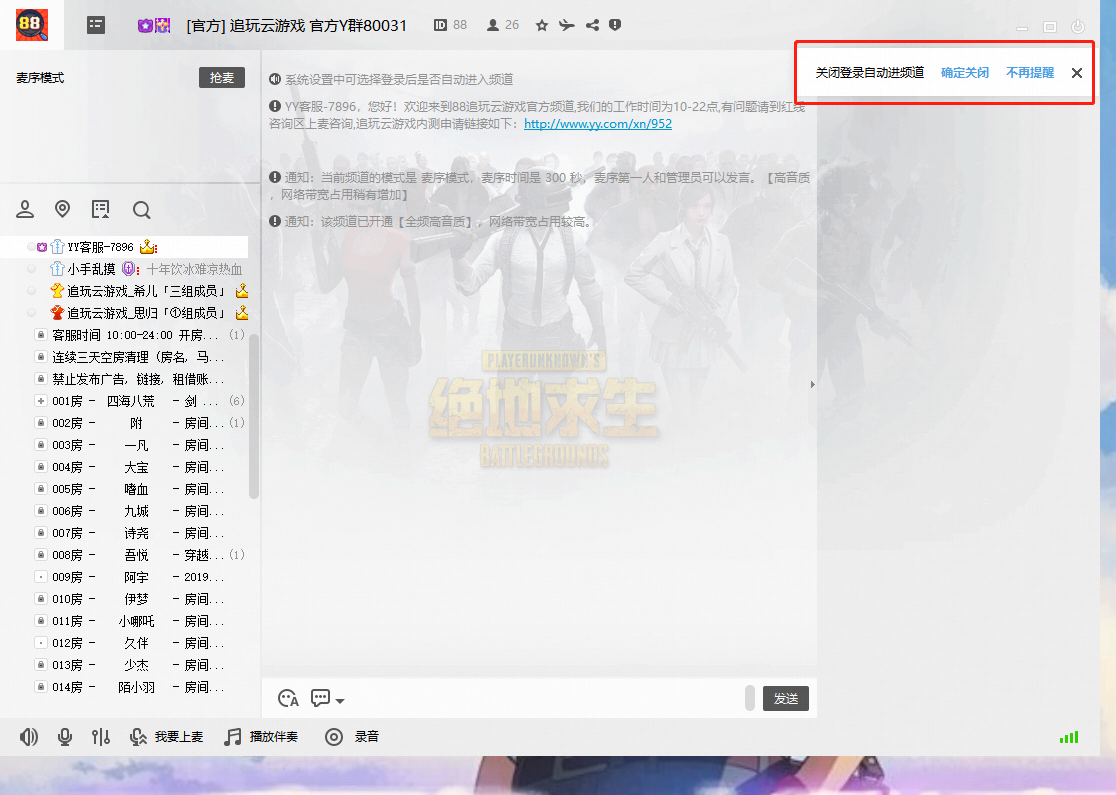Expand the 009房 阿宇 room node
This screenshot has height=795, width=1116.
point(41,576)
